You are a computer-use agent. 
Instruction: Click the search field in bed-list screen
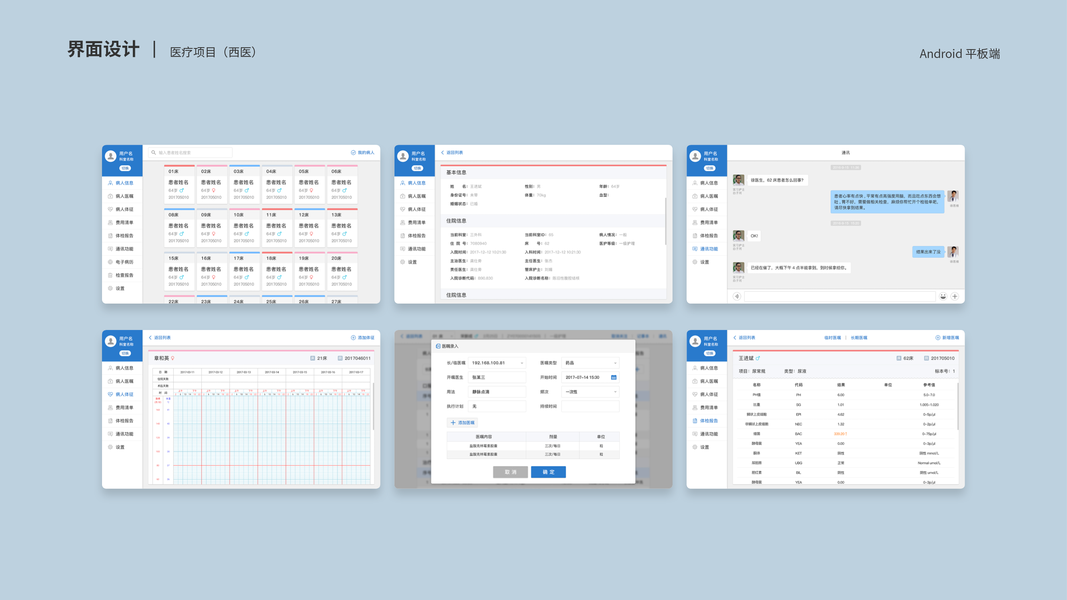191,152
